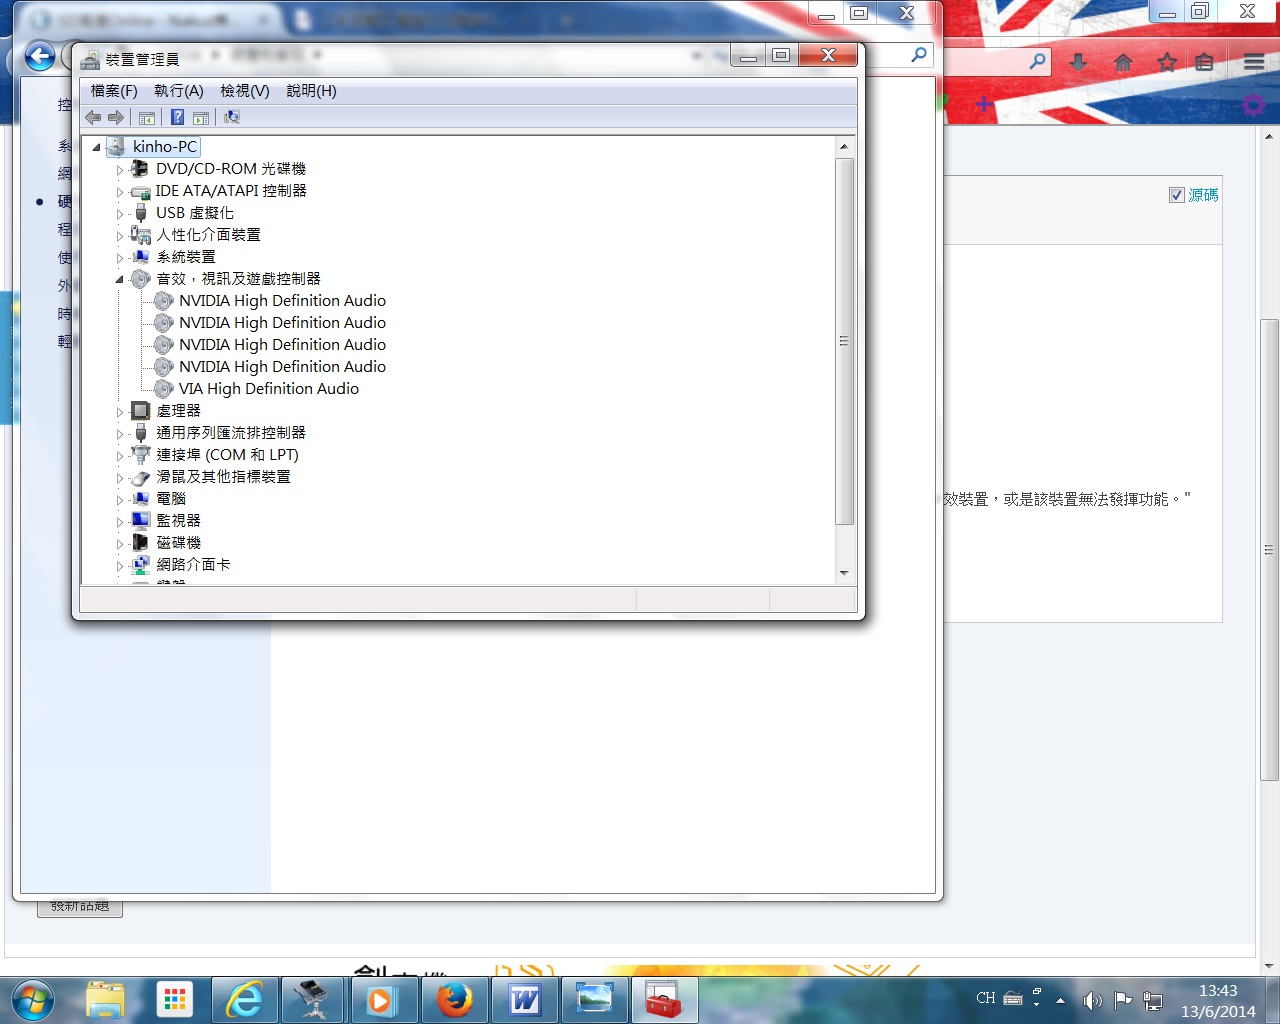Expand the DVD/CD-ROM 光碟機 category
Image resolution: width=1280 pixels, height=1024 pixels.
[120, 170]
